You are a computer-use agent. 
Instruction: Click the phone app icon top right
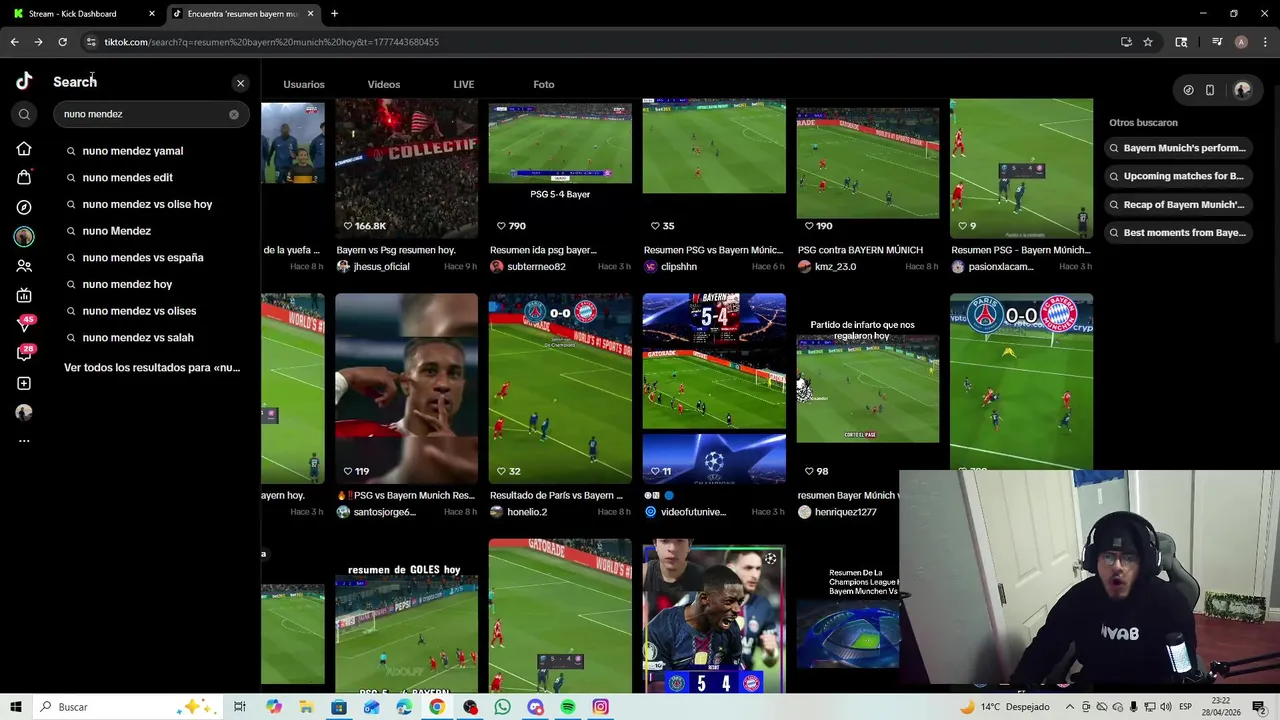[x=1210, y=90]
